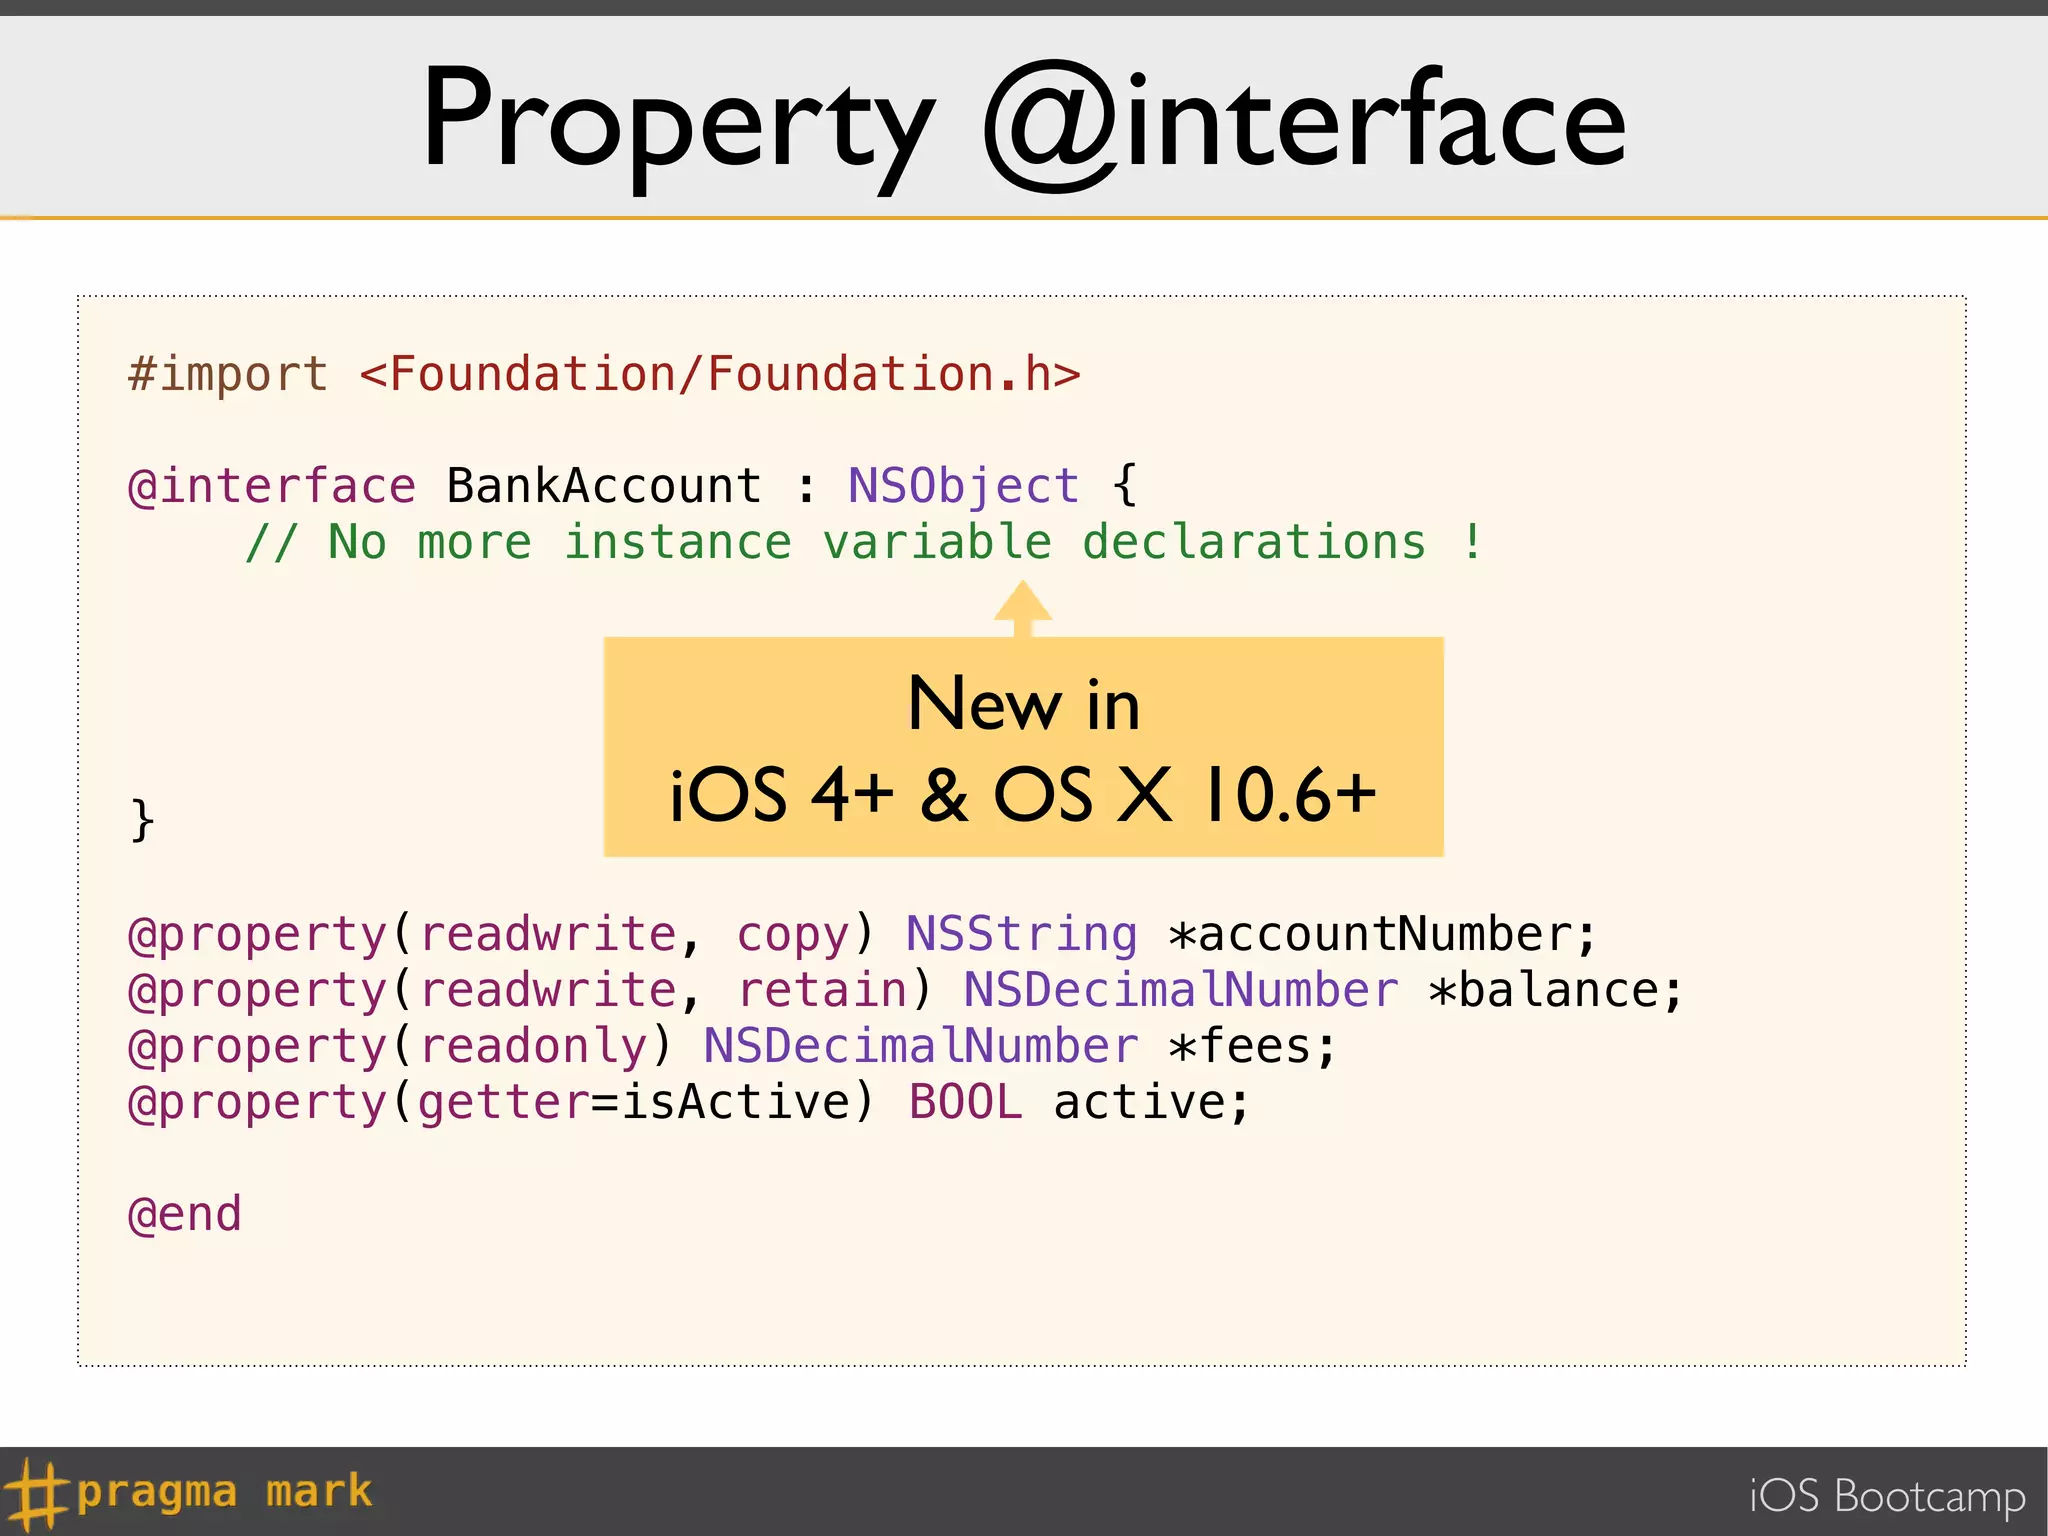
Task: Click the "copy" attribute in accountNumber property
Action: [792, 937]
